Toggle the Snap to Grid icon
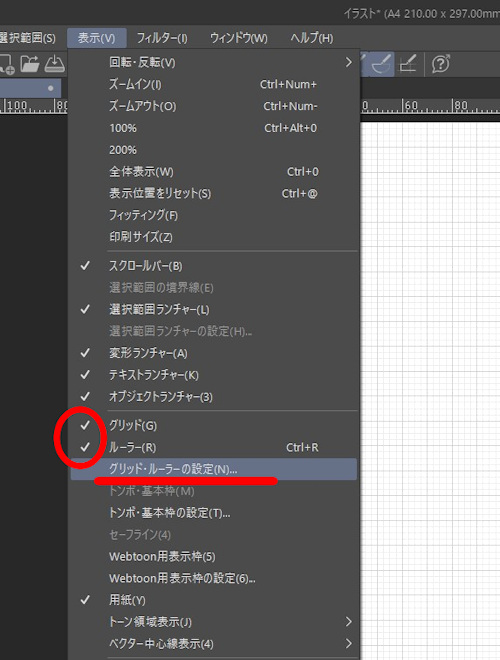The width and height of the screenshot is (500, 660). coord(407,64)
